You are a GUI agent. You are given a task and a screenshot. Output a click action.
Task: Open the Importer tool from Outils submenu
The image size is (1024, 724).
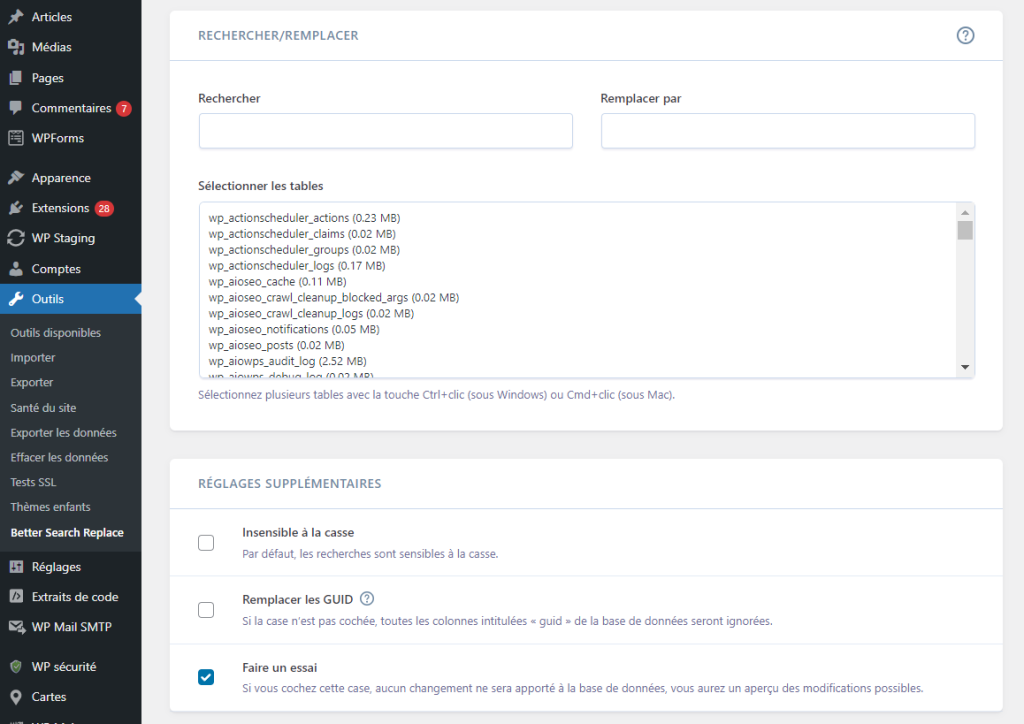(x=35, y=357)
